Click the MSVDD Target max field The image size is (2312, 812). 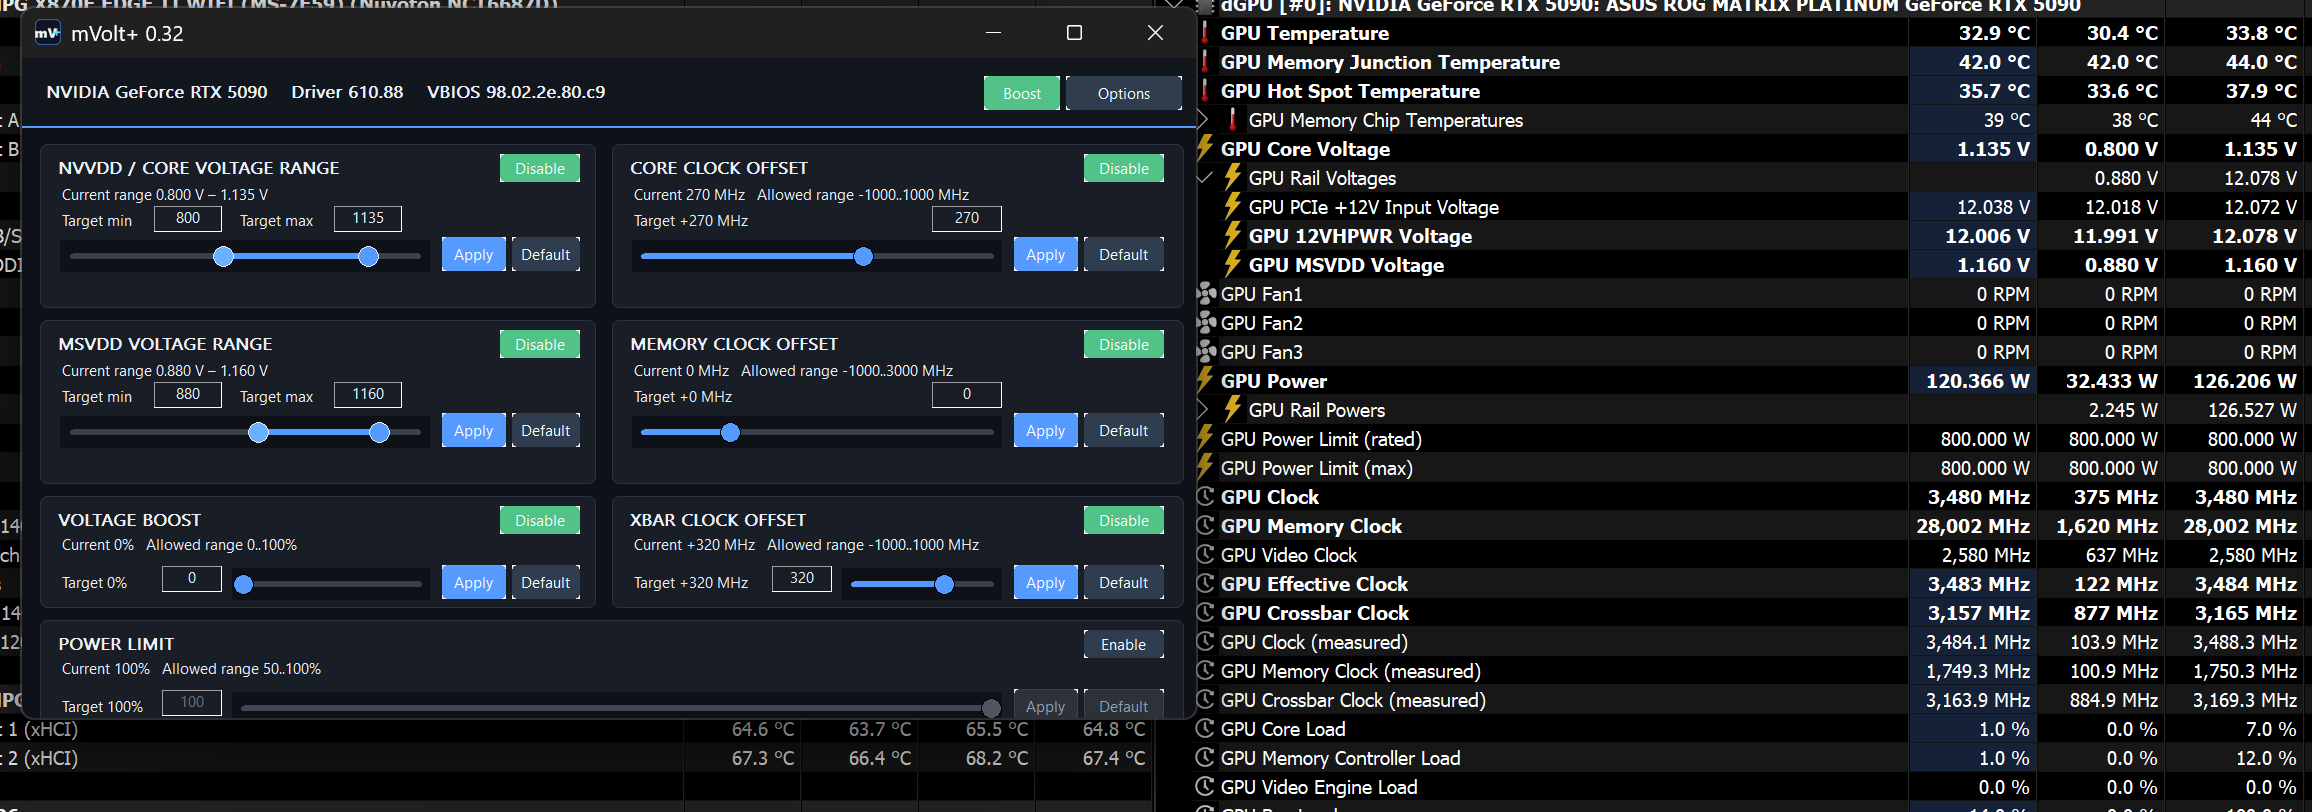[368, 394]
